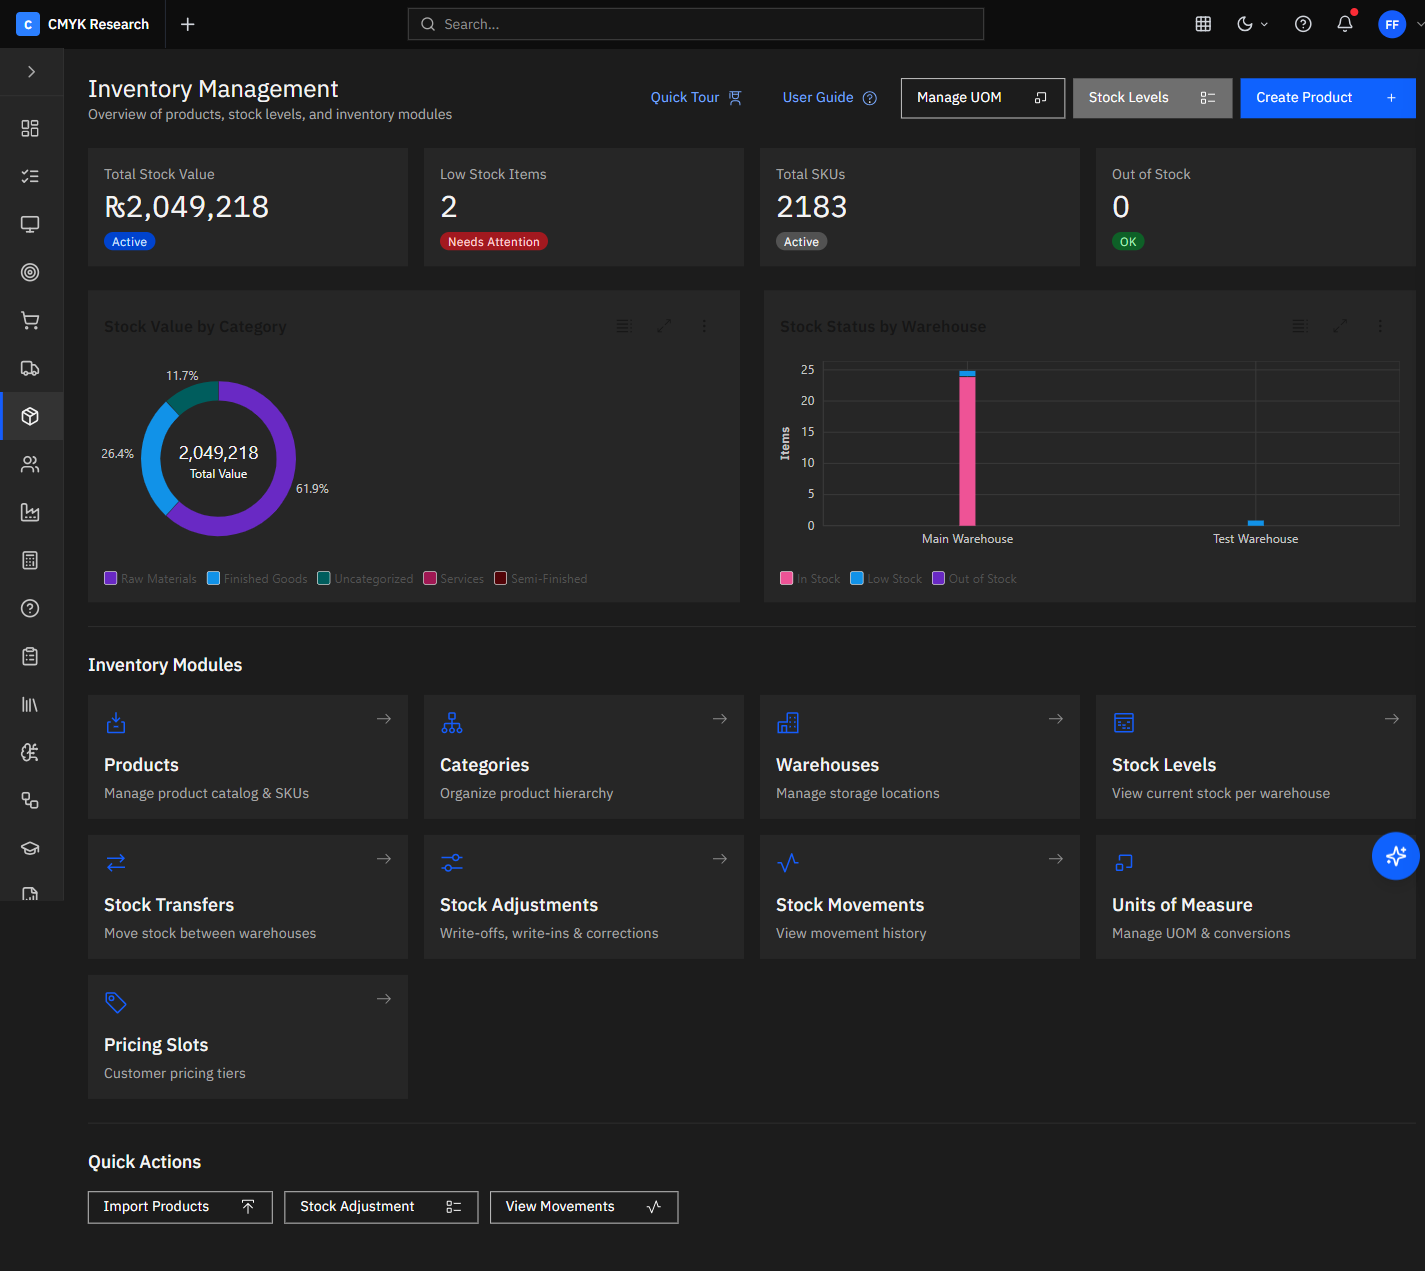Open the Stock Movements module card
Screen dimensions: 1425x1271
(920, 897)
